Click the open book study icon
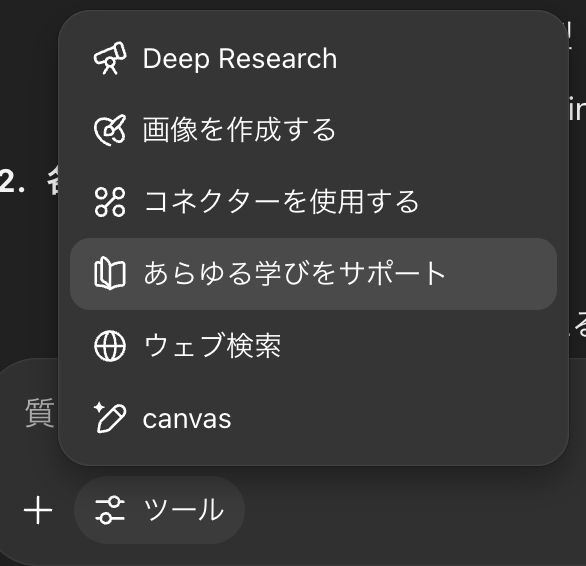The width and height of the screenshot is (586, 566). [110, 274]
